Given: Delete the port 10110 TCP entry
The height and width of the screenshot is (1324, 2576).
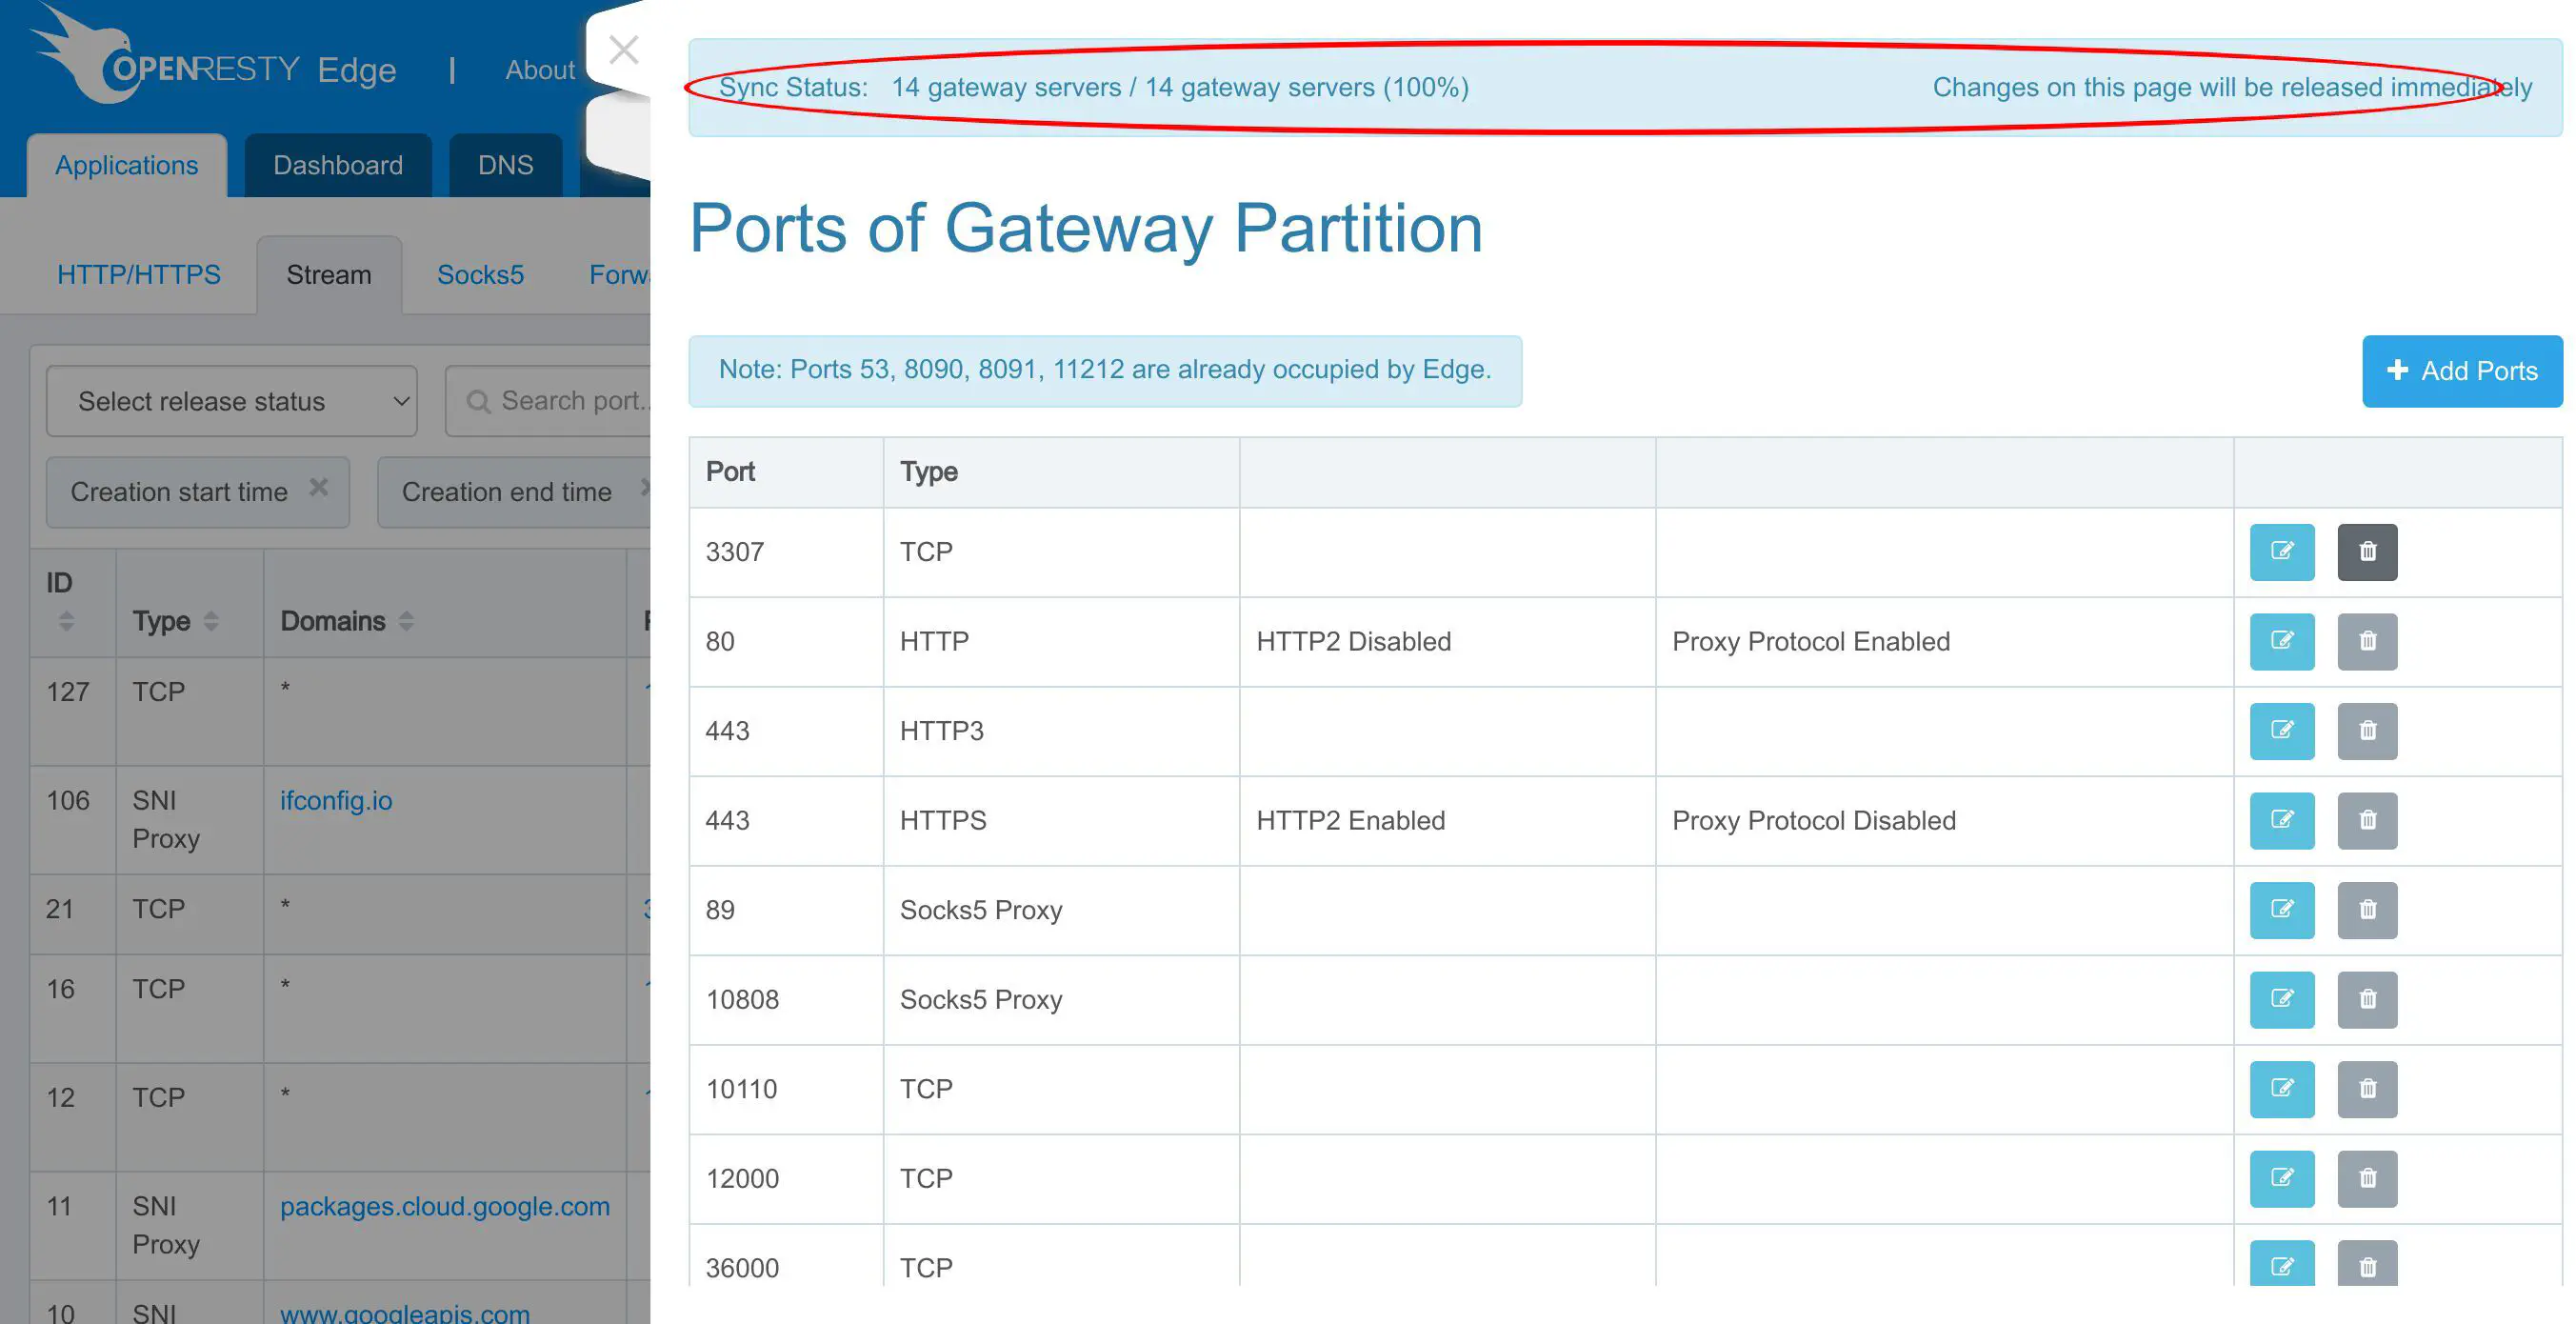Looking at the screenshot, I should [2366, 1088].
